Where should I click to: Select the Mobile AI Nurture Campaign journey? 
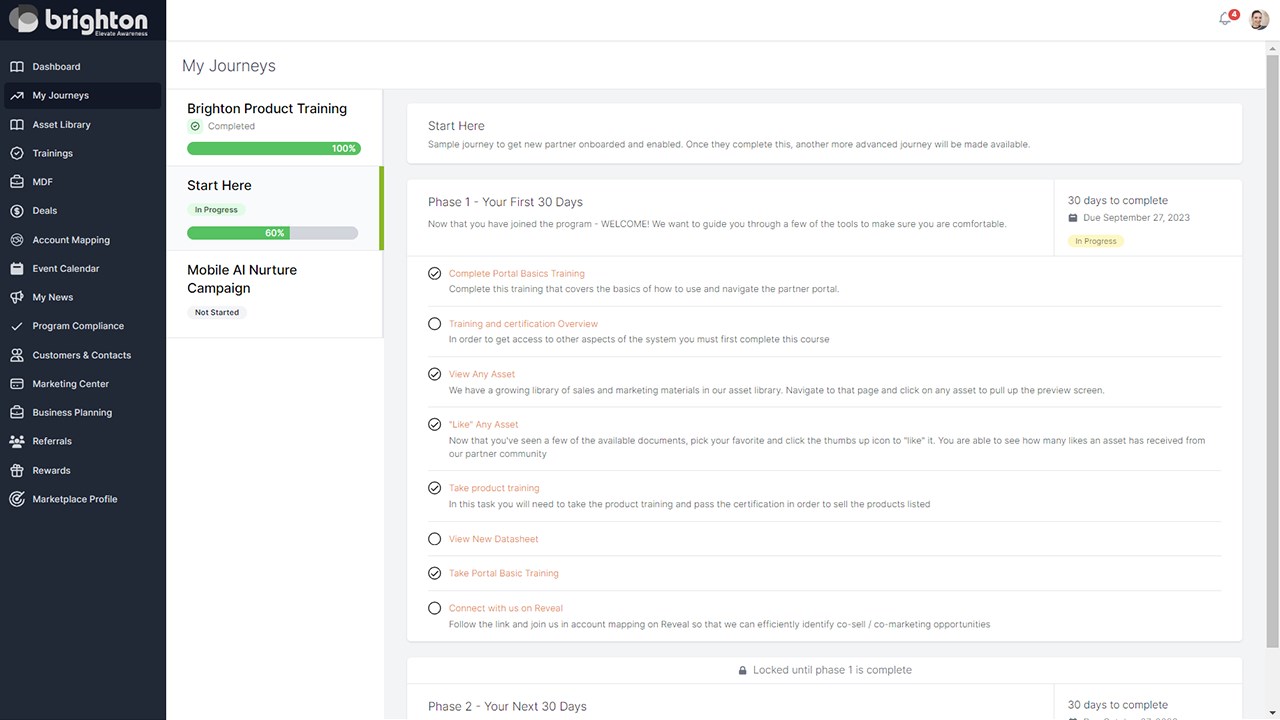[x=242, y=279]
